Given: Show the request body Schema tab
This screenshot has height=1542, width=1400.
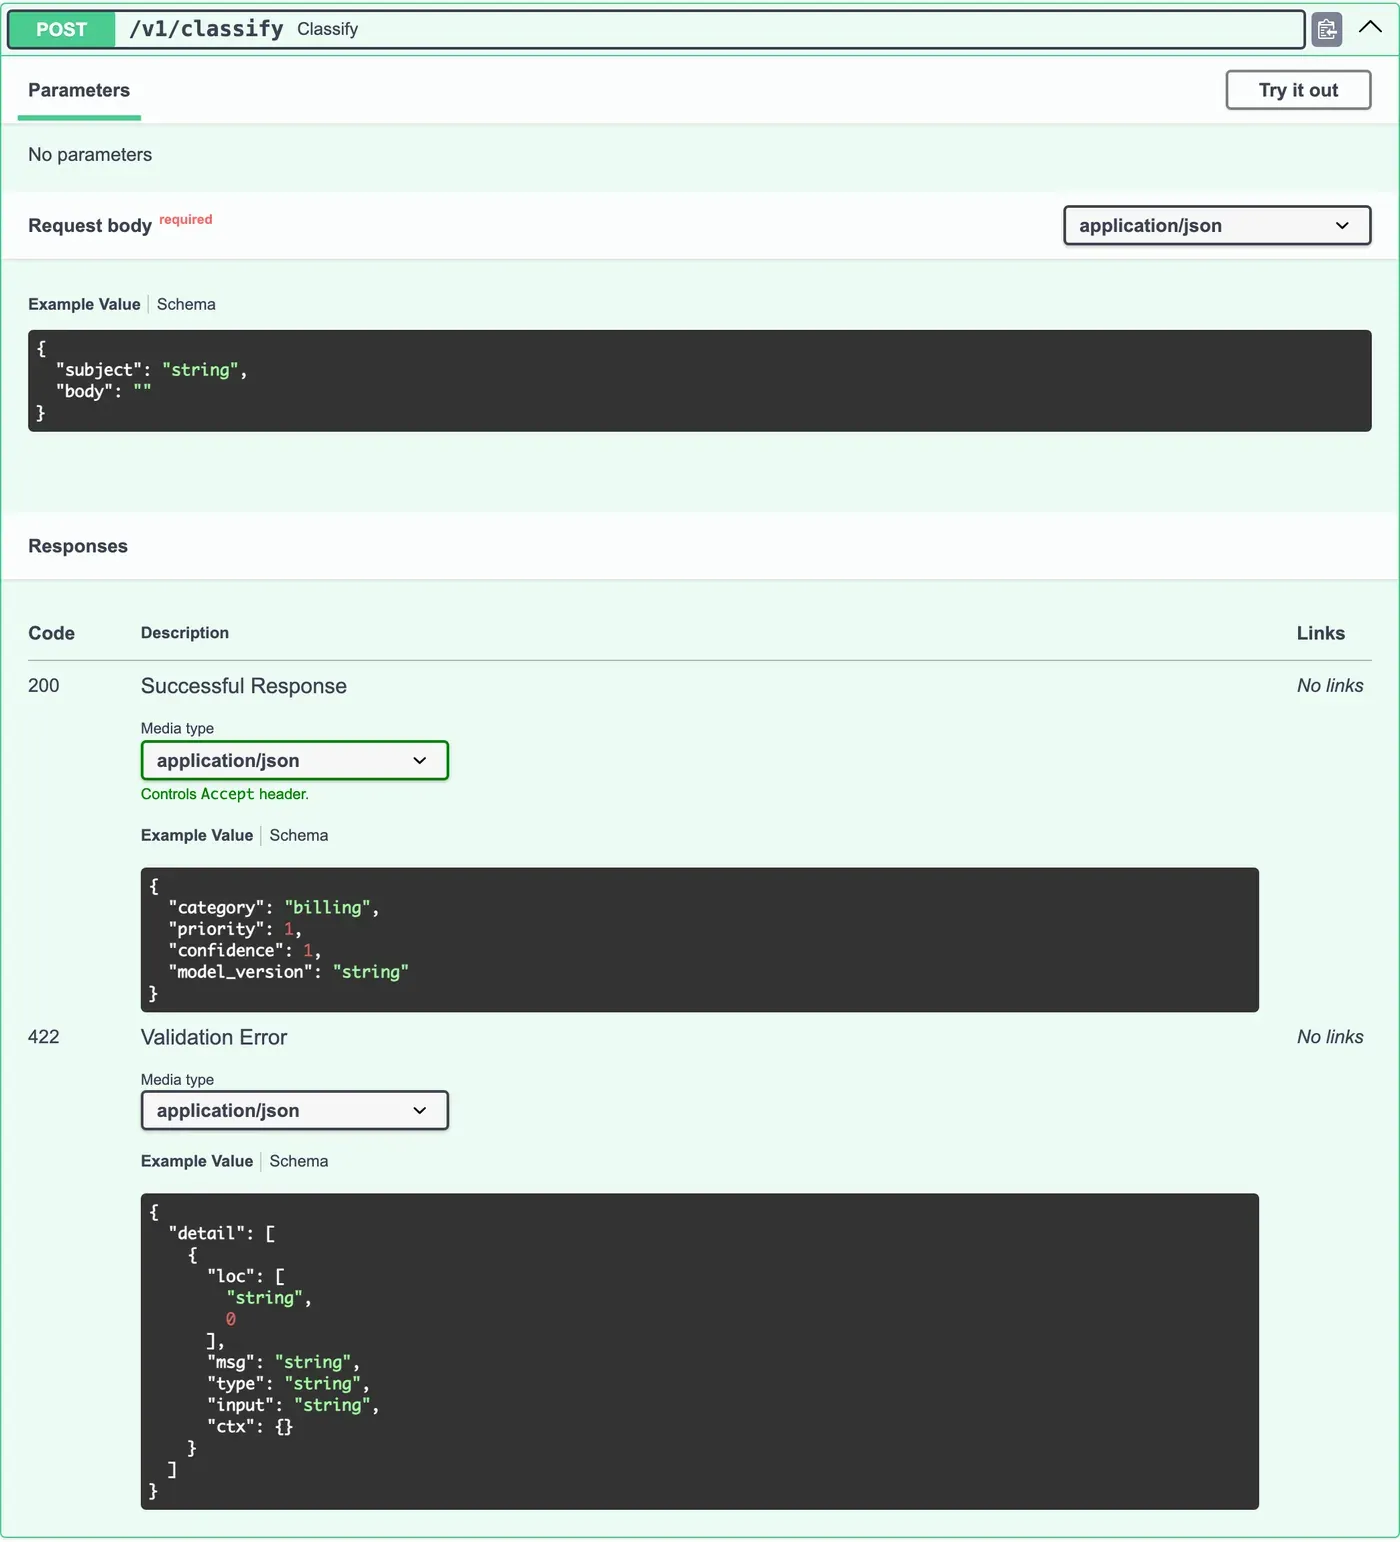Looking at the screenshot, I should 186,305.
